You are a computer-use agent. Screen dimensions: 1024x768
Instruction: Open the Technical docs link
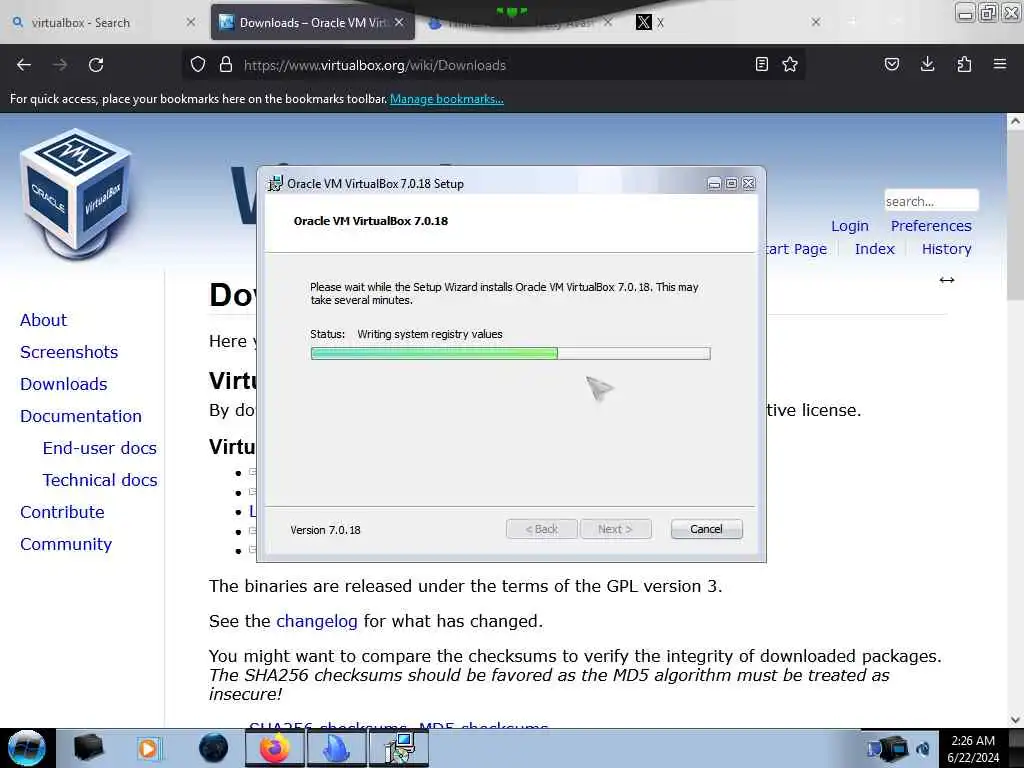(100, 480)
